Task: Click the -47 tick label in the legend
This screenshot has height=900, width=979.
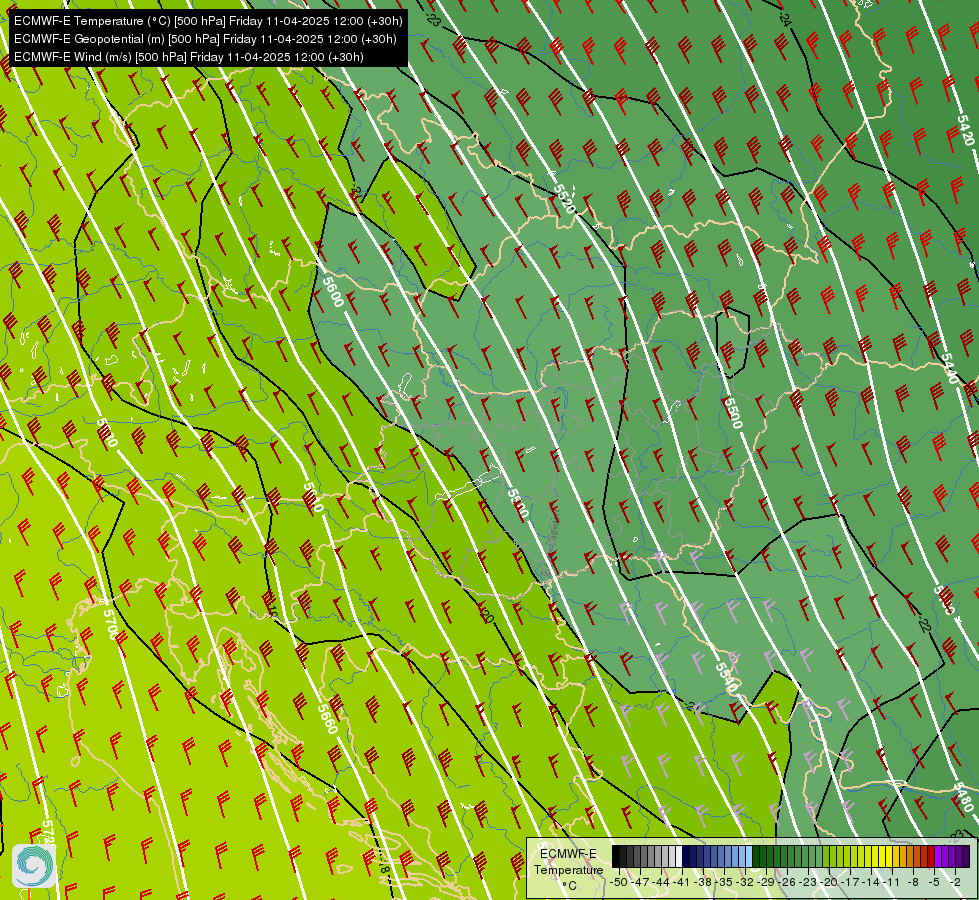Action: pos(641,882)
